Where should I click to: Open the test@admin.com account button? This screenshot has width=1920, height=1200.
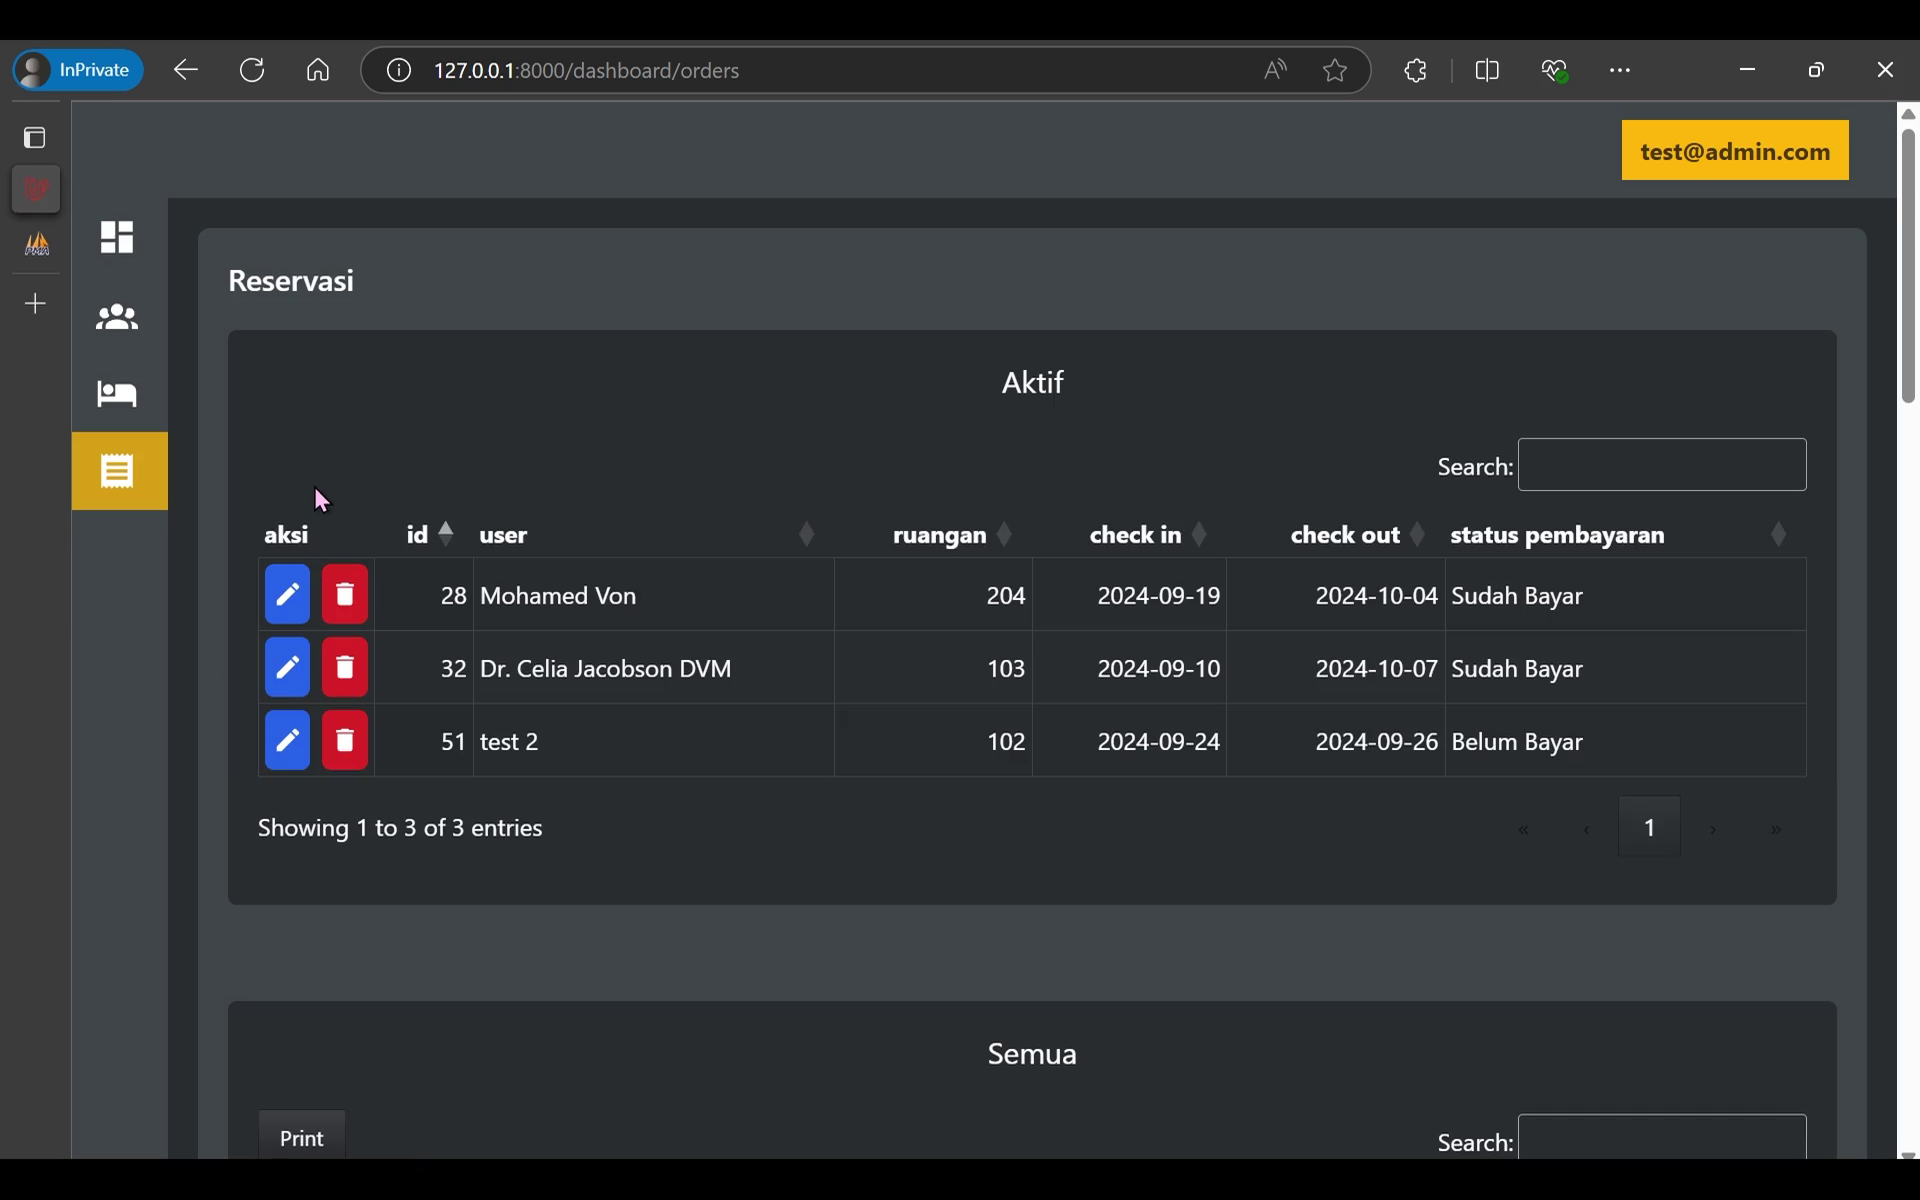(x=1735, y=151)
